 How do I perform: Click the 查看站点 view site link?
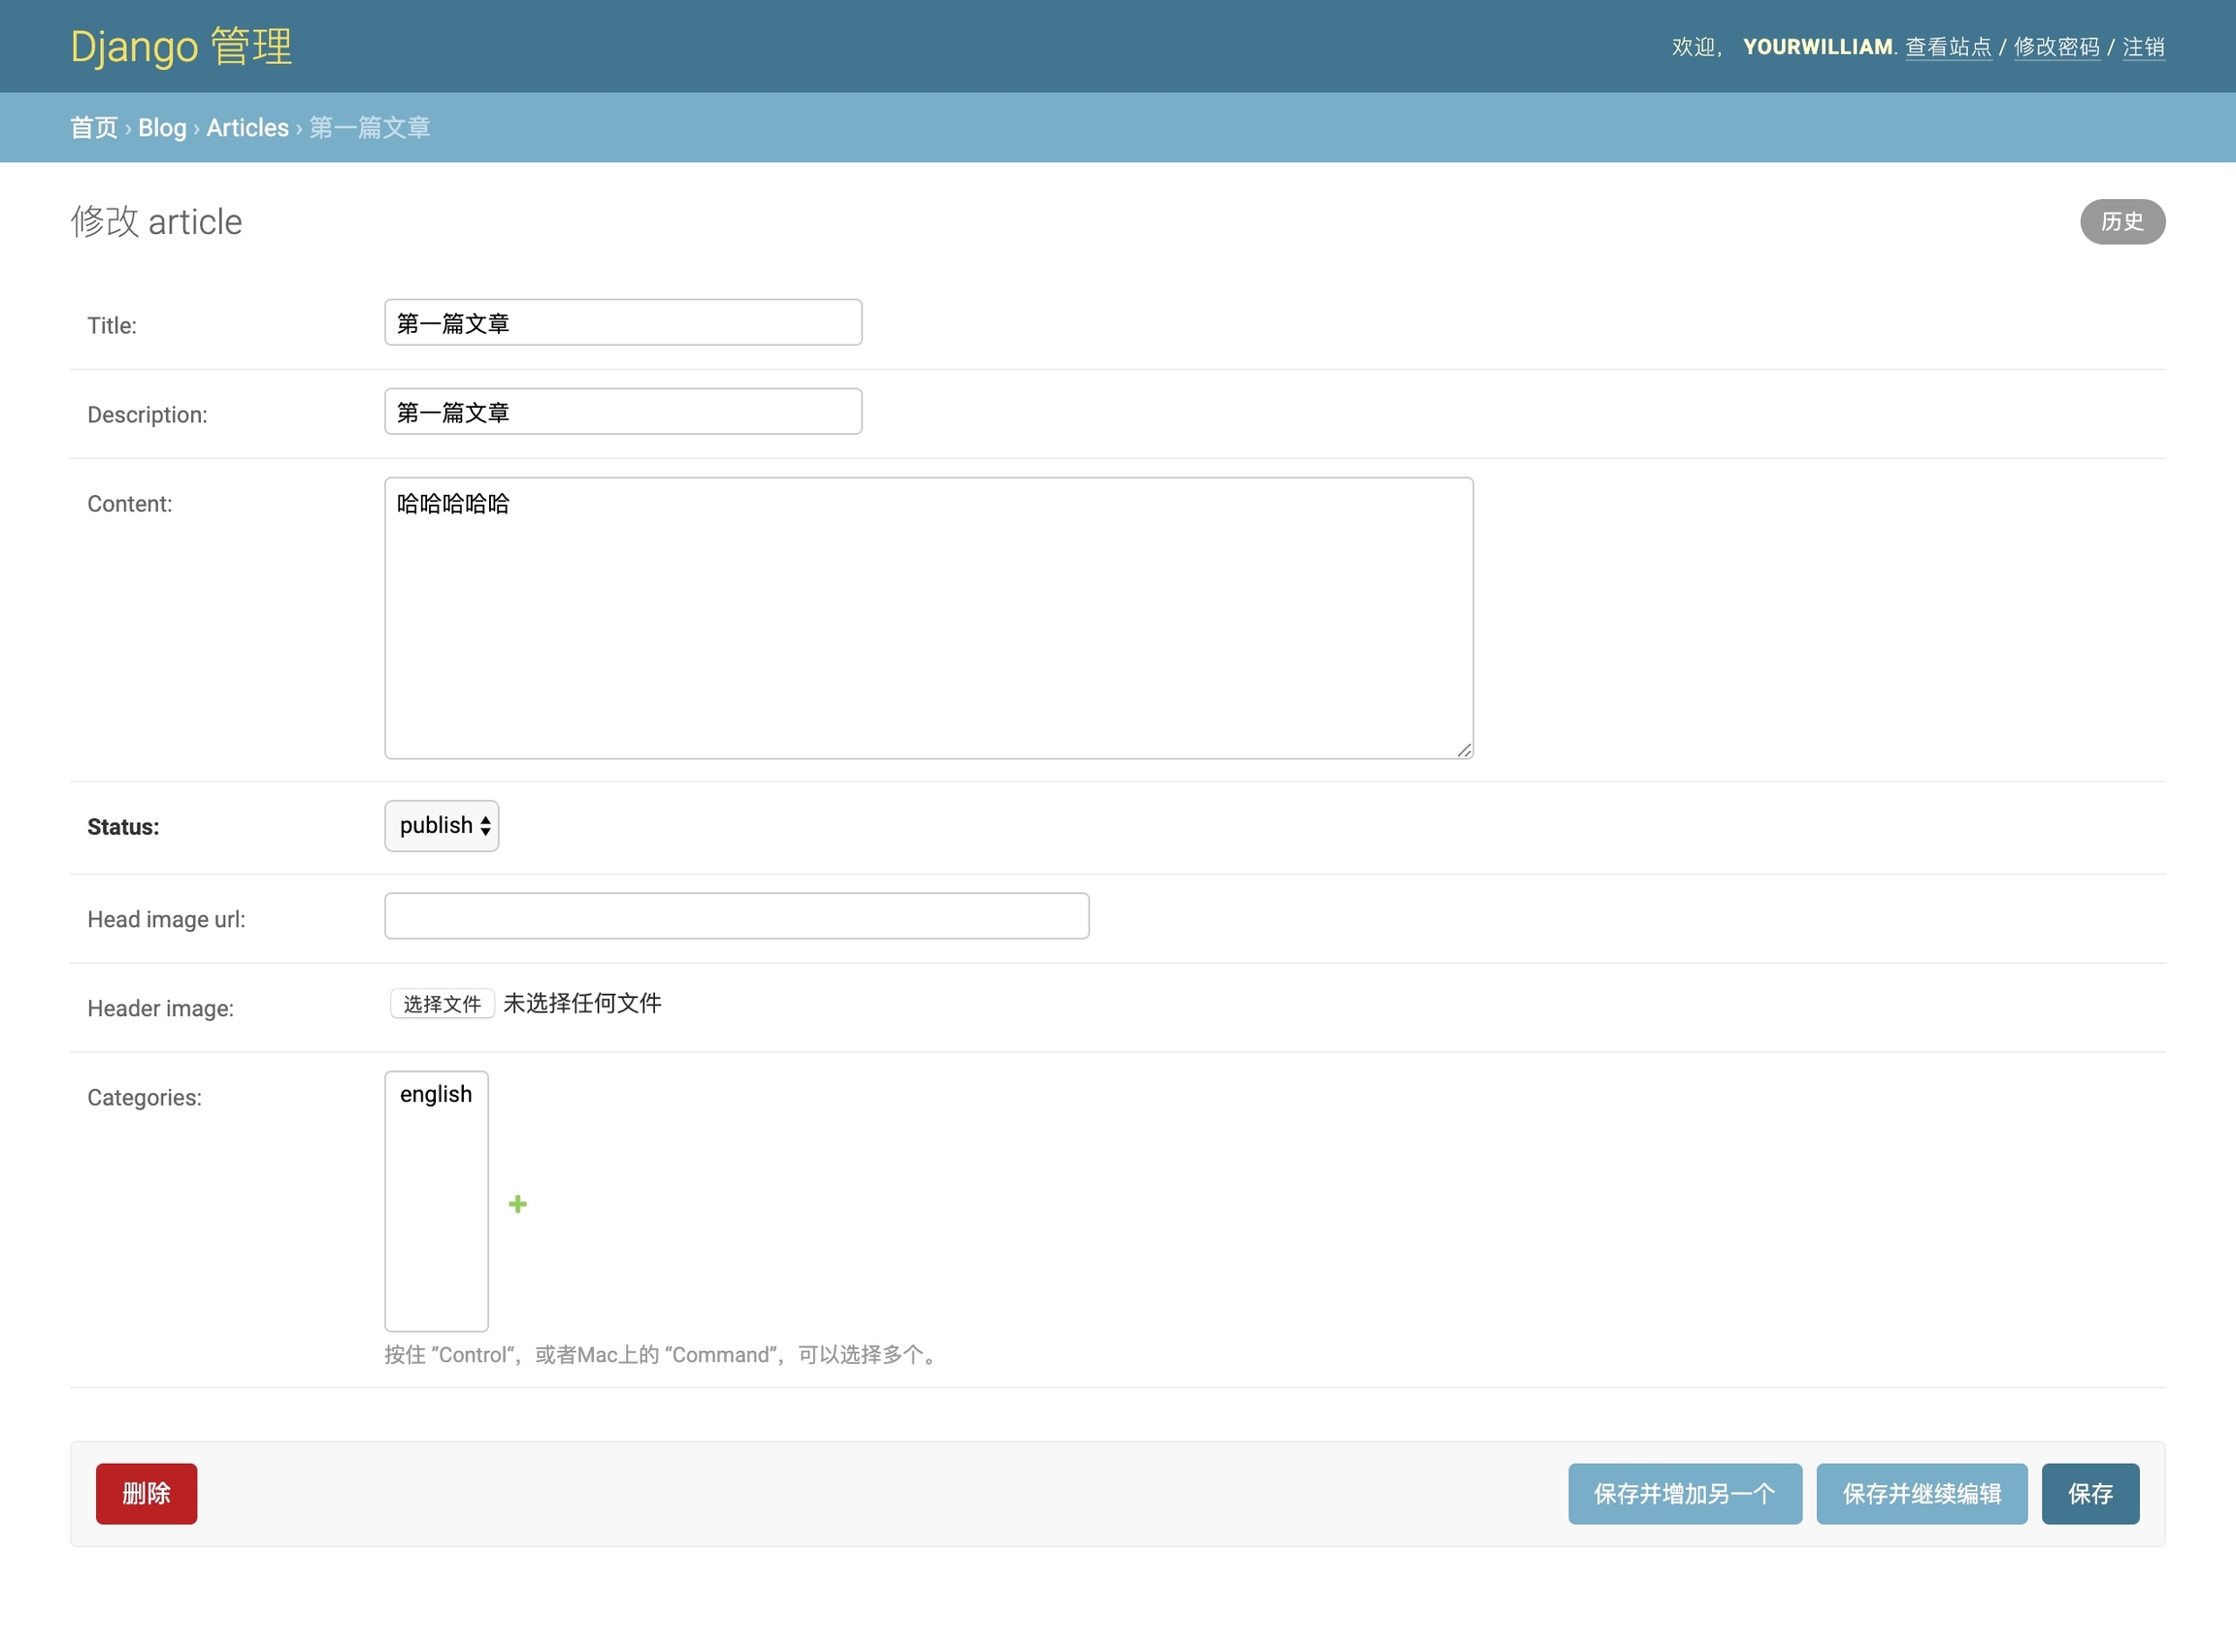coord(1948,47)
